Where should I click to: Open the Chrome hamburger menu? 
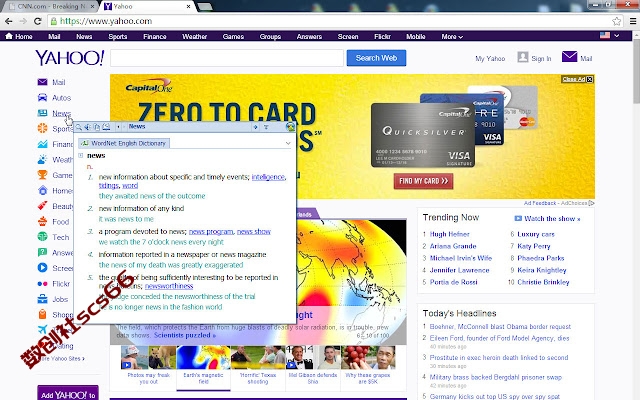[x=633, y=21]
